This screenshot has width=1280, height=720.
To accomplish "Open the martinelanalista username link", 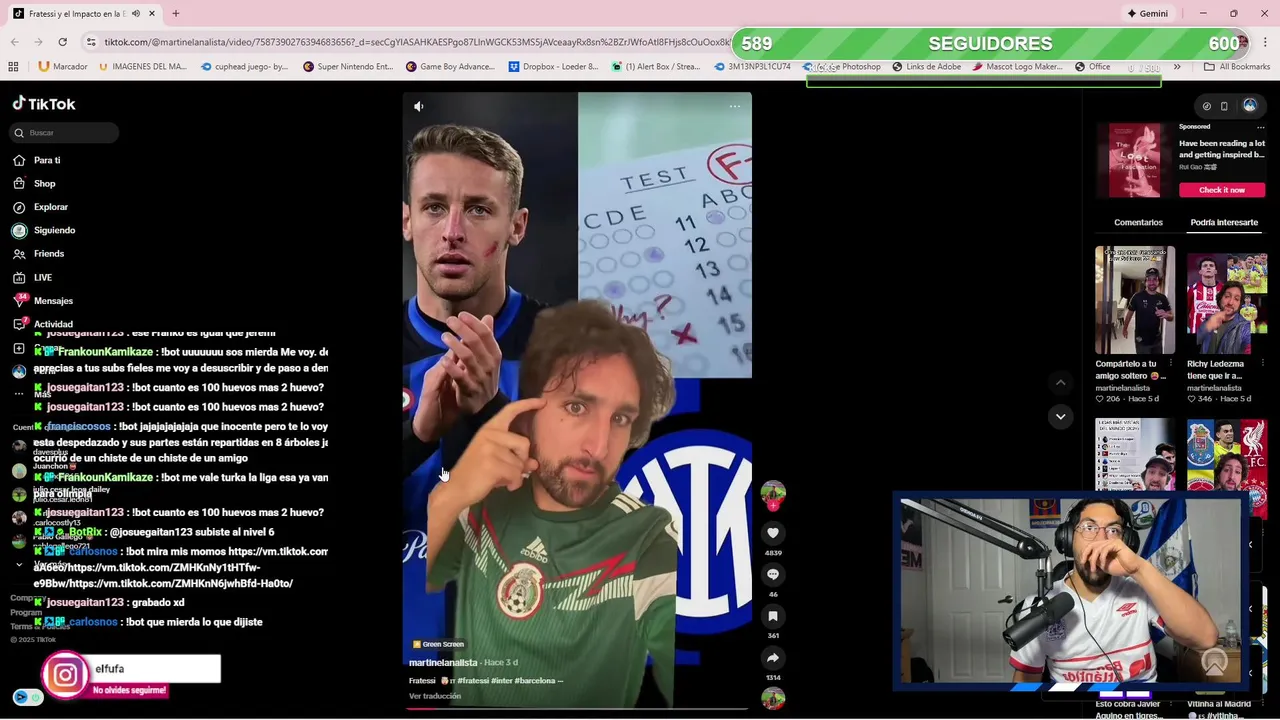I will (x=443, y=663).
